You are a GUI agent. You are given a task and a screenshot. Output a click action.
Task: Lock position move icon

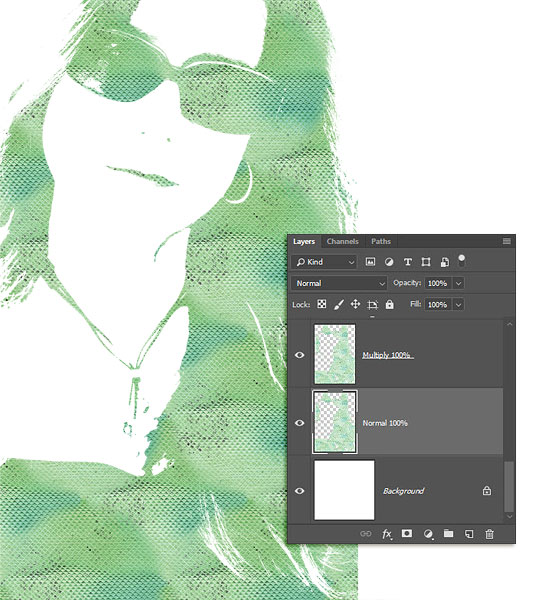point(355,304)
